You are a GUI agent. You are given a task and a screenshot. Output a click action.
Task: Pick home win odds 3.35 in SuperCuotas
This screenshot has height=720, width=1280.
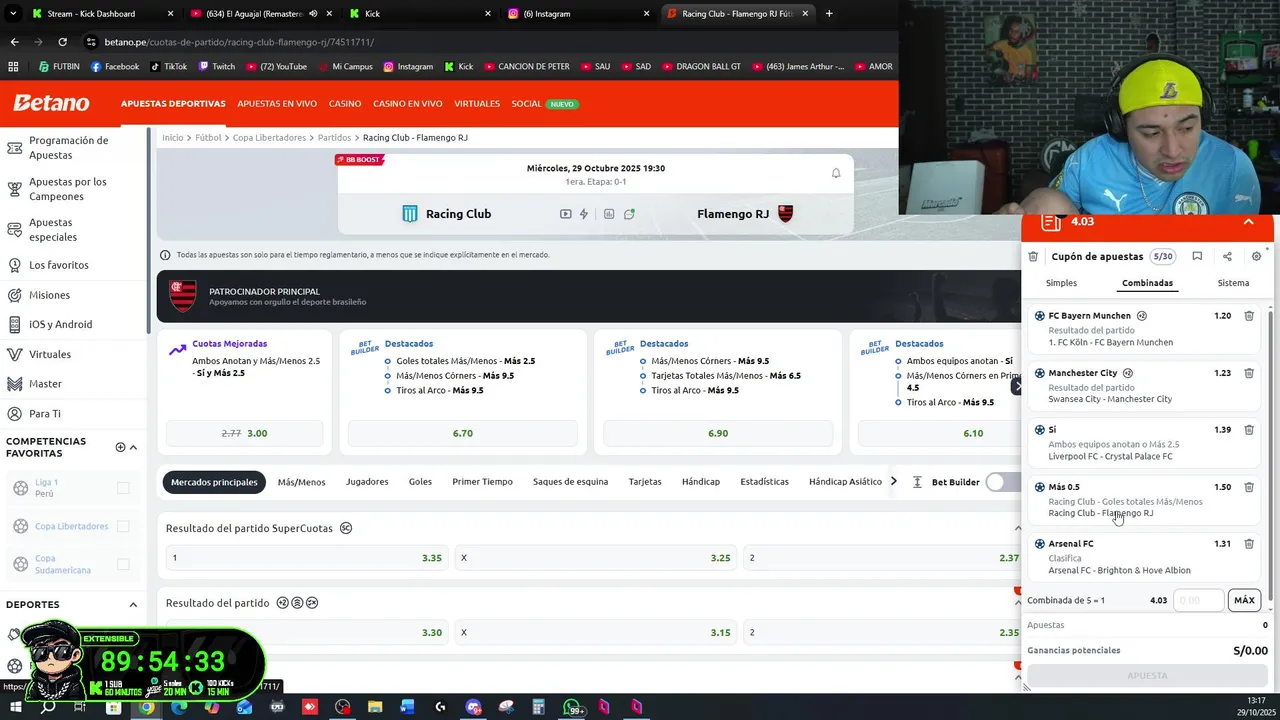click(306, 558)
